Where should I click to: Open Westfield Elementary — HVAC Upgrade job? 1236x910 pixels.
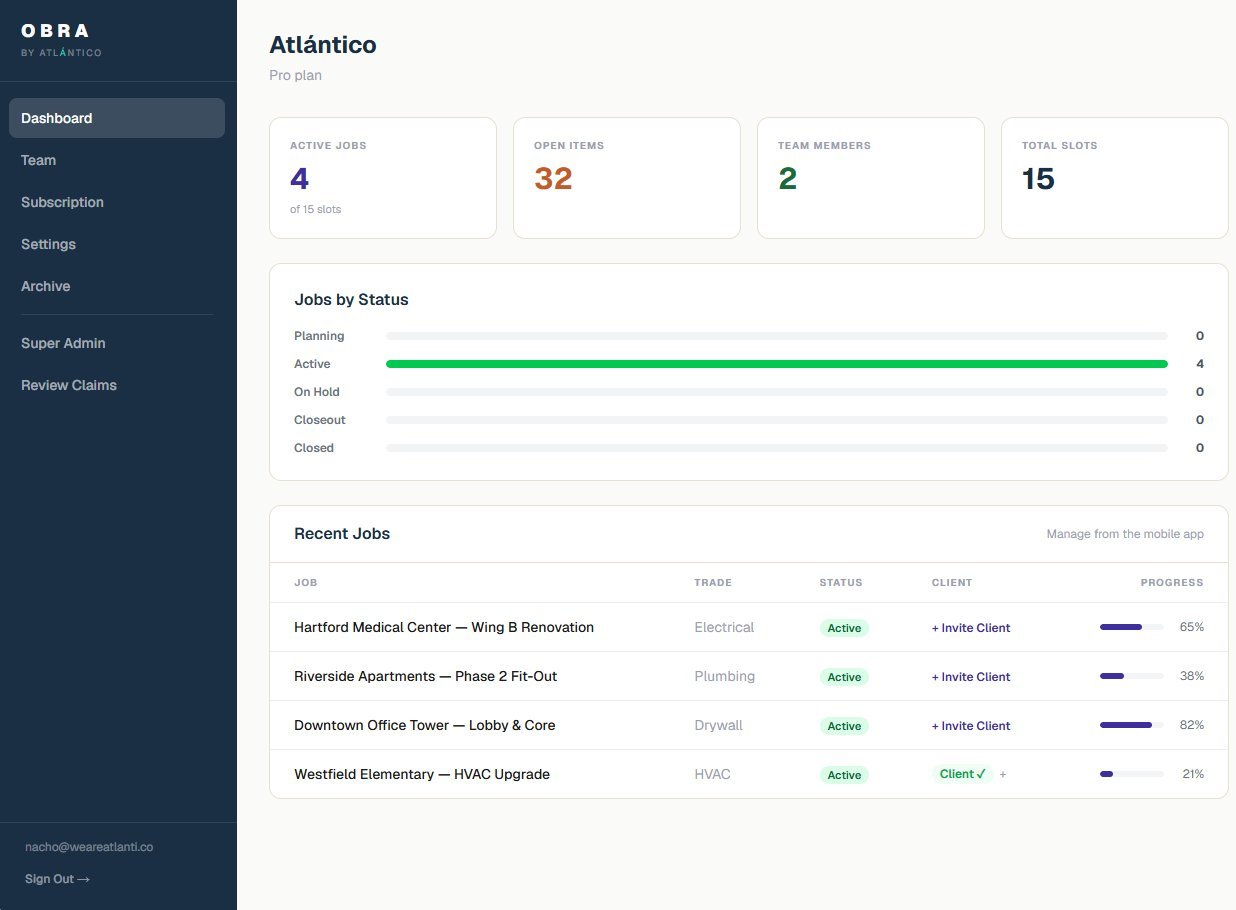(x=422, y=774)
